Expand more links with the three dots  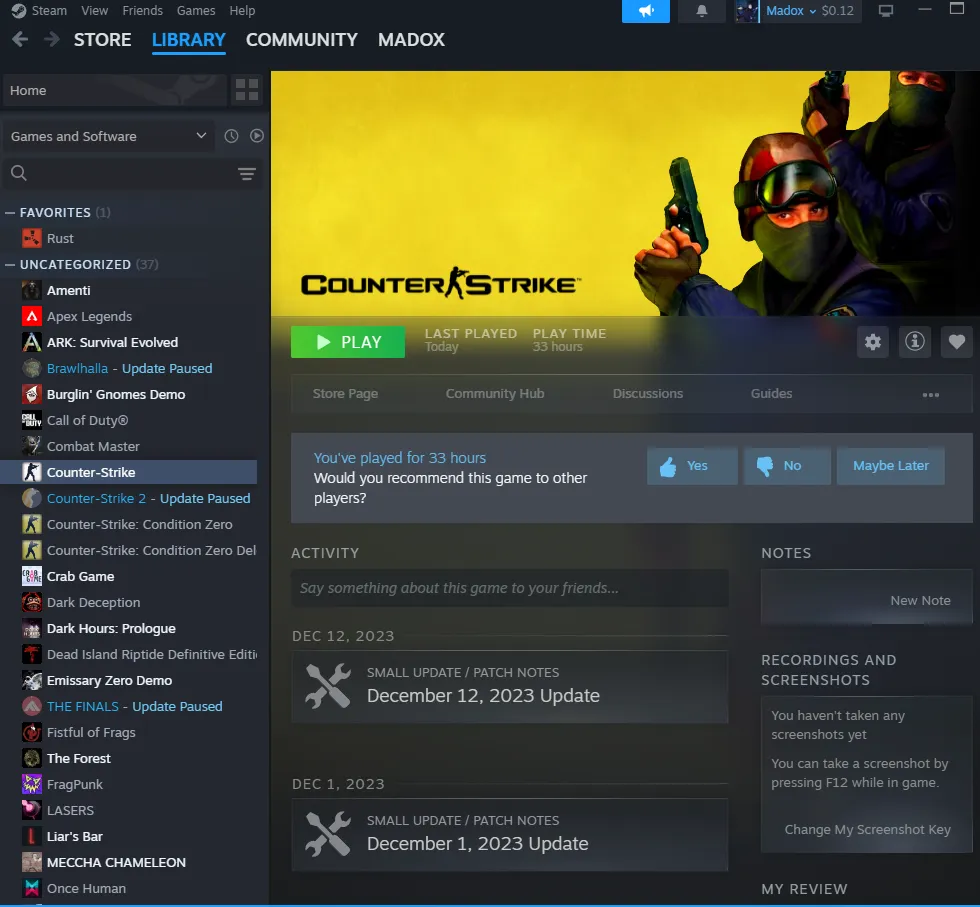click(x=931, y=394)
